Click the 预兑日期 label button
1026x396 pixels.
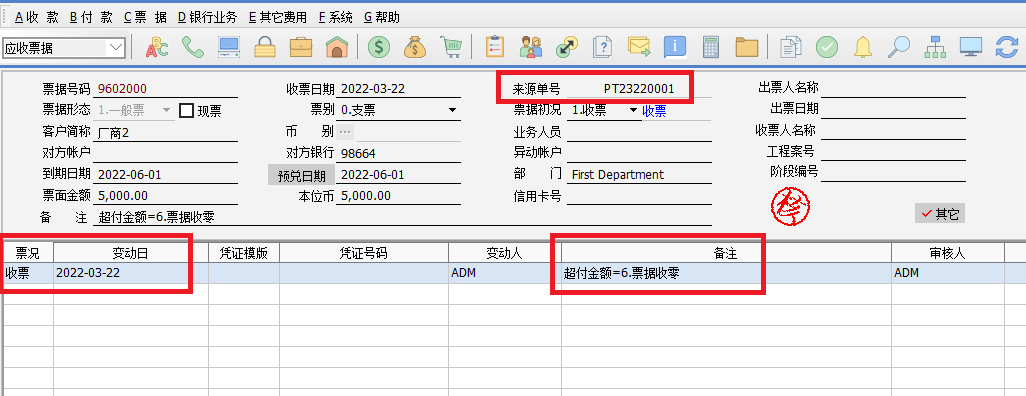point(301,175)
